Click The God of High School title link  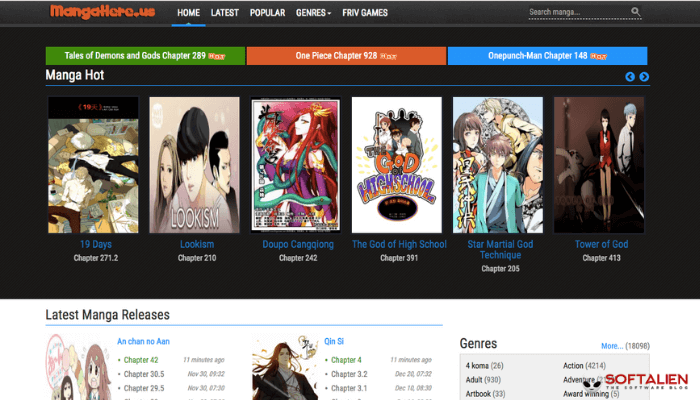click(399, 244)
